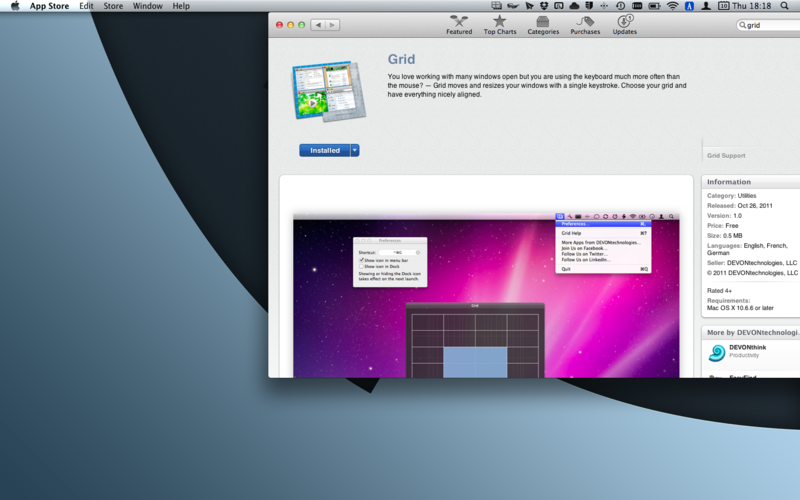Screen dimensions: 800x500
Task: Click the user account icon in the menu bar
Action: (706, 6)
